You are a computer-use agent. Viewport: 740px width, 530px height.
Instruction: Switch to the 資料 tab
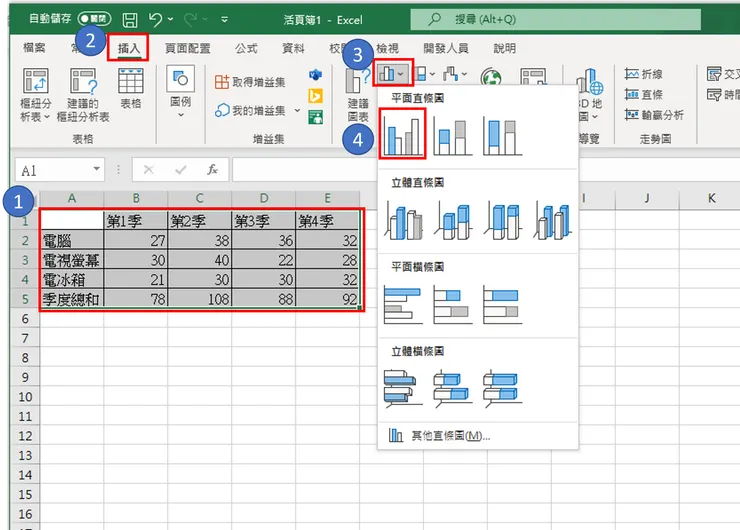point(293,48)
